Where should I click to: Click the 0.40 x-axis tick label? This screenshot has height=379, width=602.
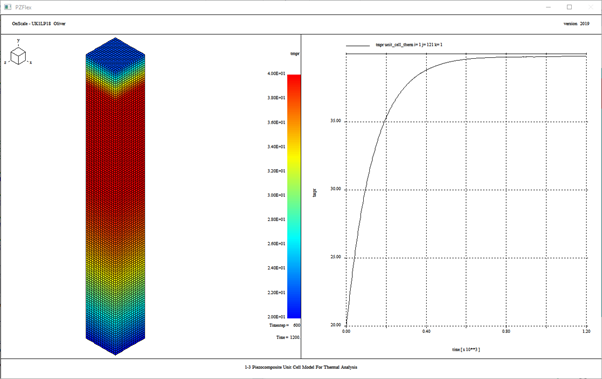(426, 331)
